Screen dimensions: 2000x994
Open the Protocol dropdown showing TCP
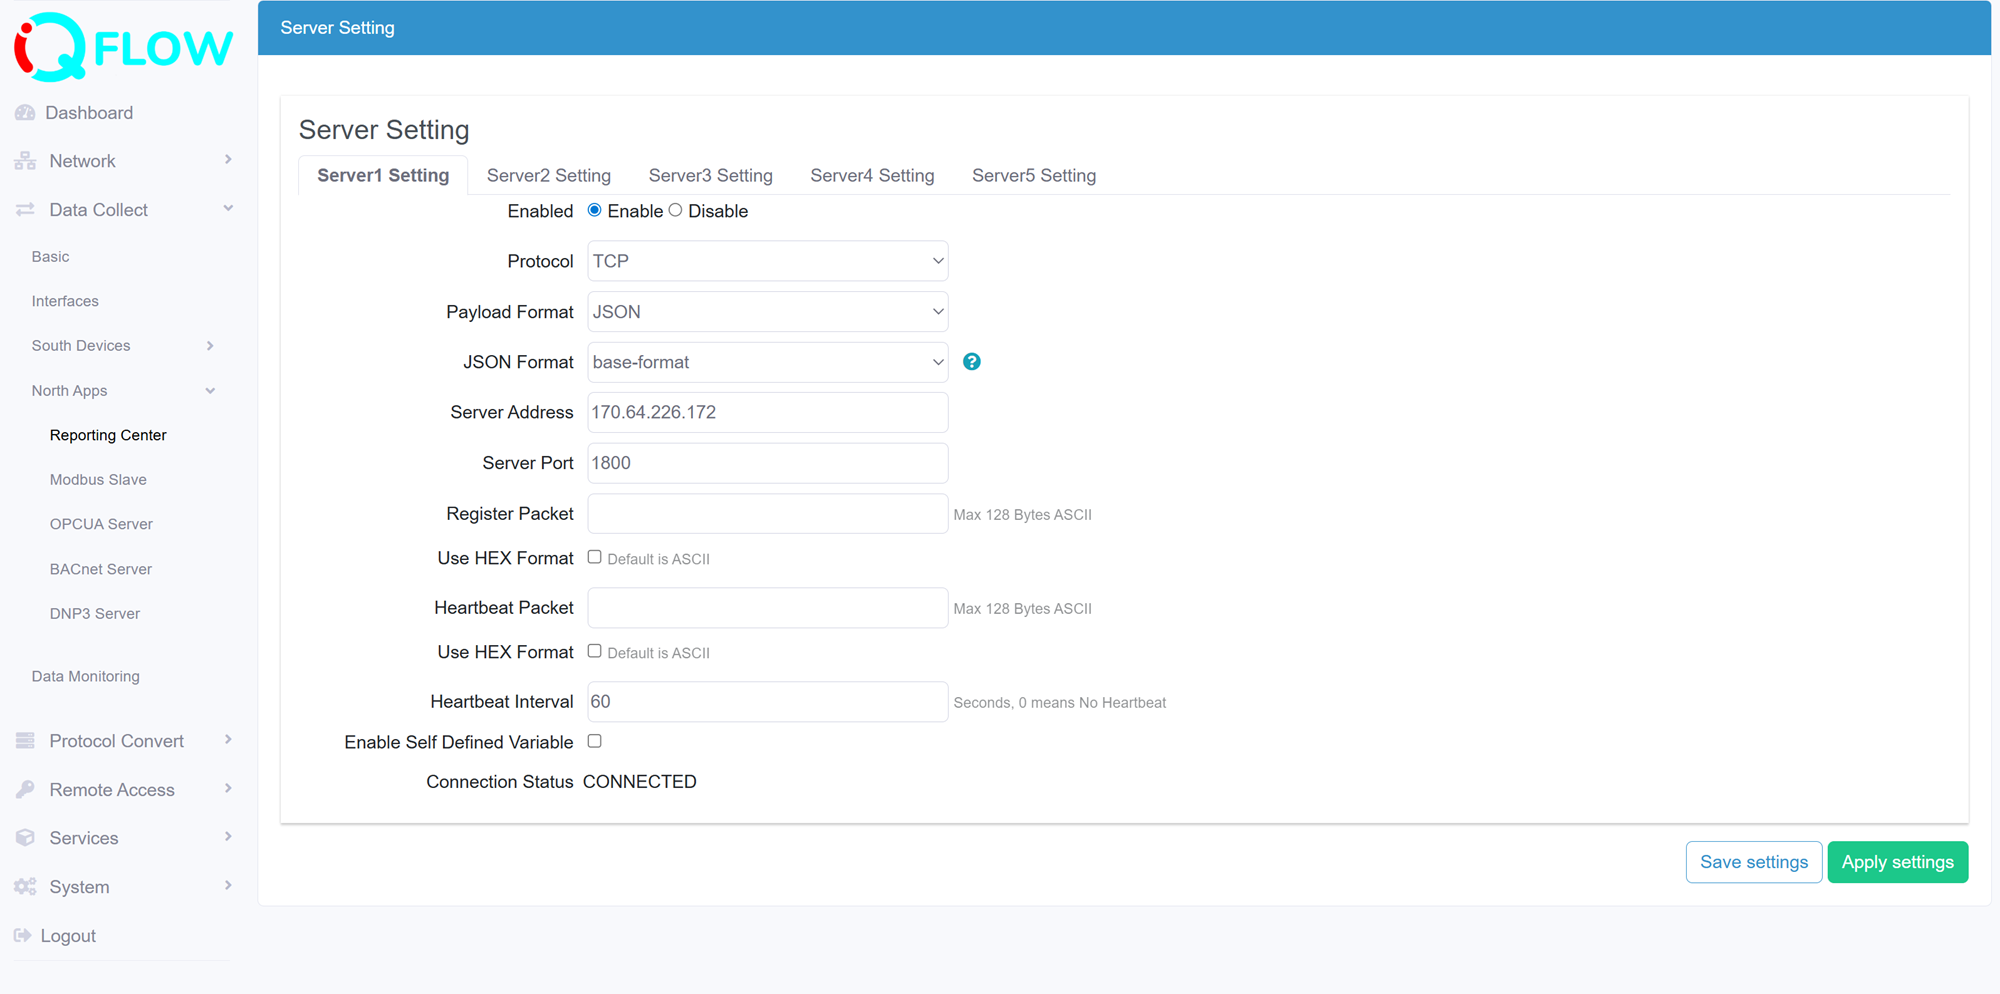pyautogui.click(x=766, y=260)
